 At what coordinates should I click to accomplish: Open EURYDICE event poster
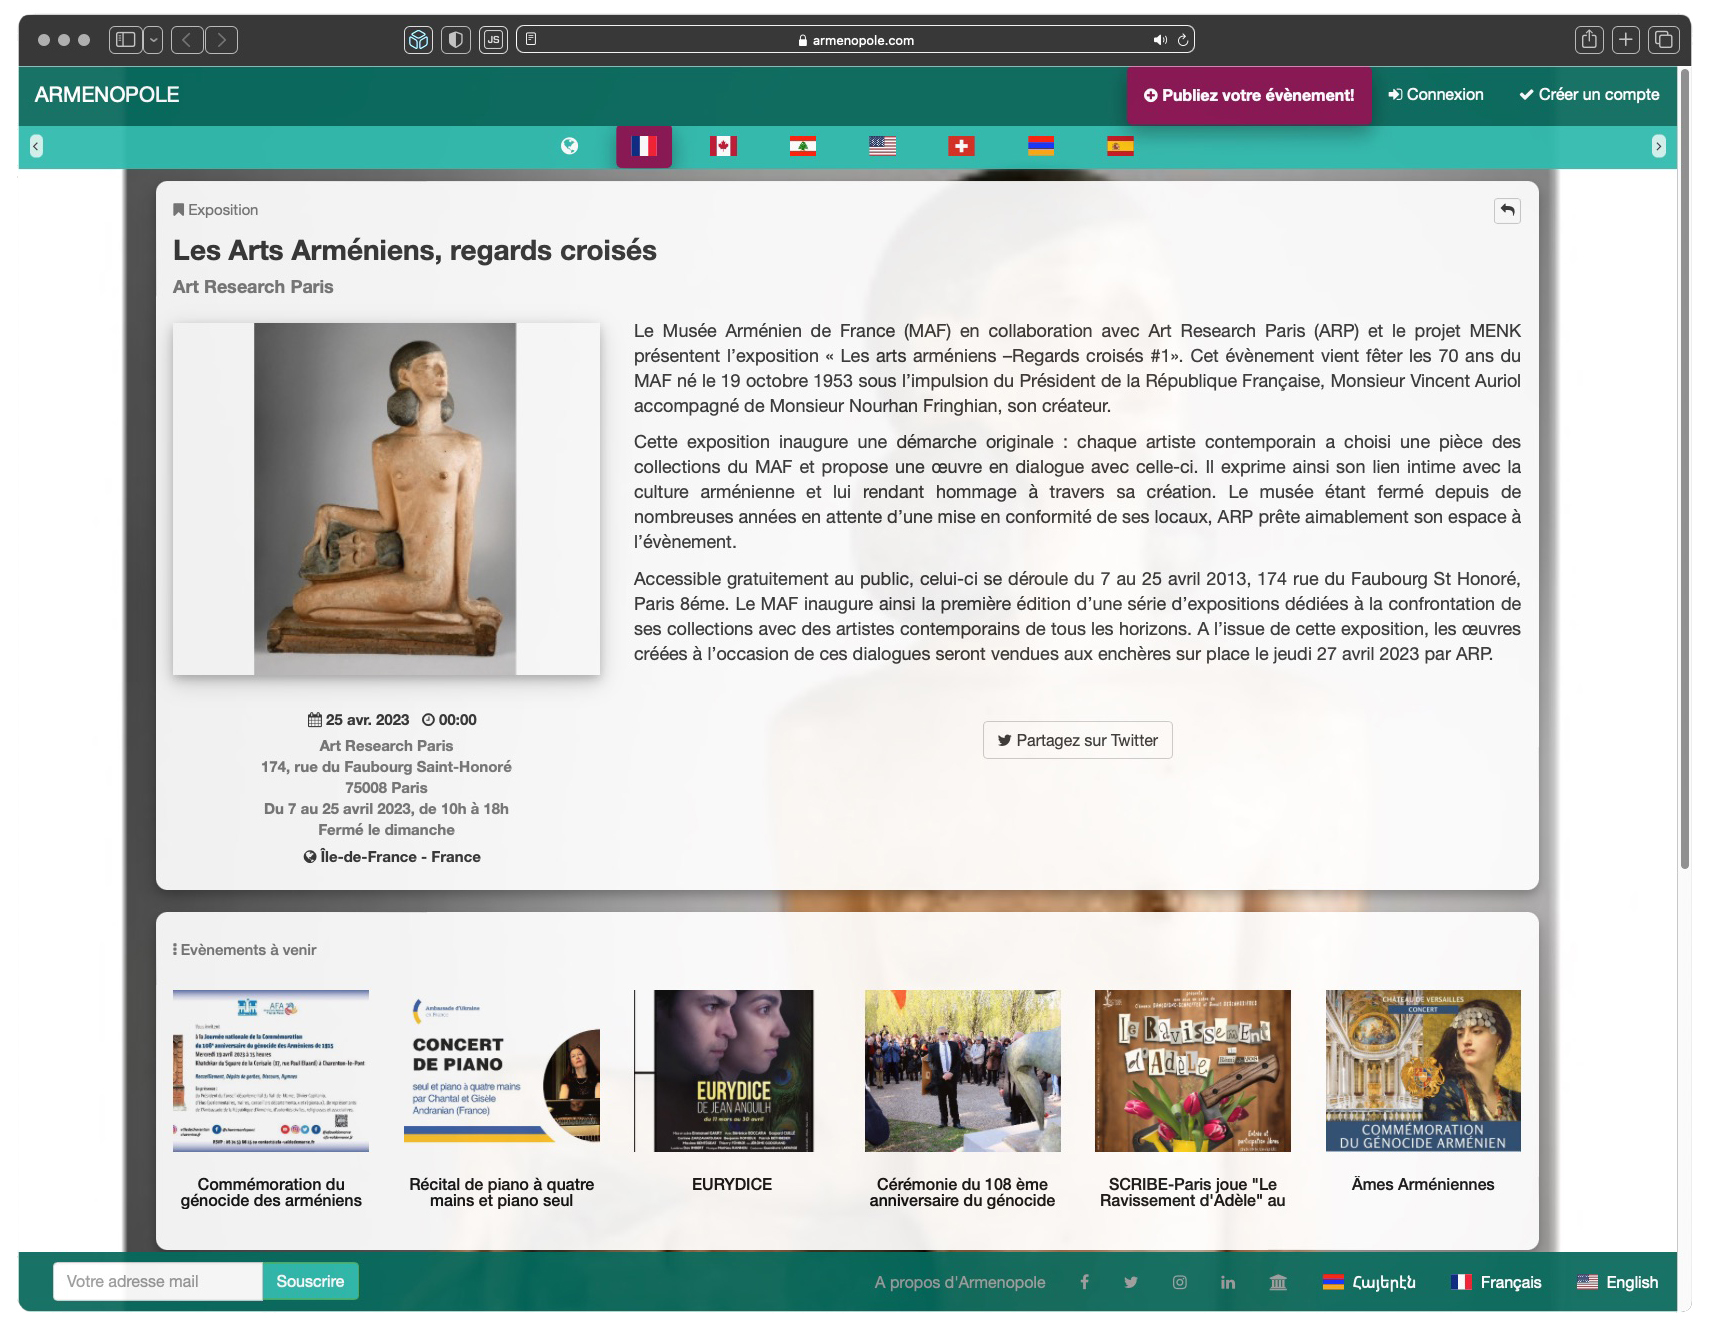pyautogui.click(x=732, y=1071)
